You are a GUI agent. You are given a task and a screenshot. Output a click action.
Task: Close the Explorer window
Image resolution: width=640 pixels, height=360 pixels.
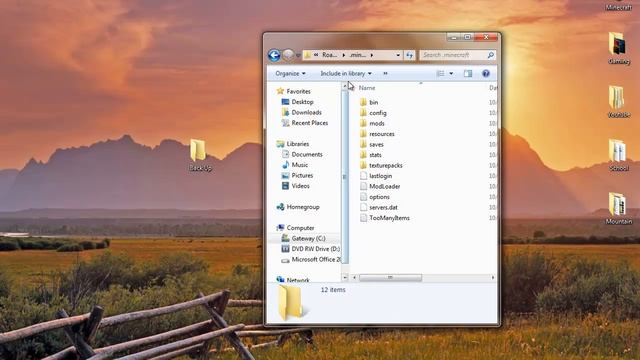(486, 37)
